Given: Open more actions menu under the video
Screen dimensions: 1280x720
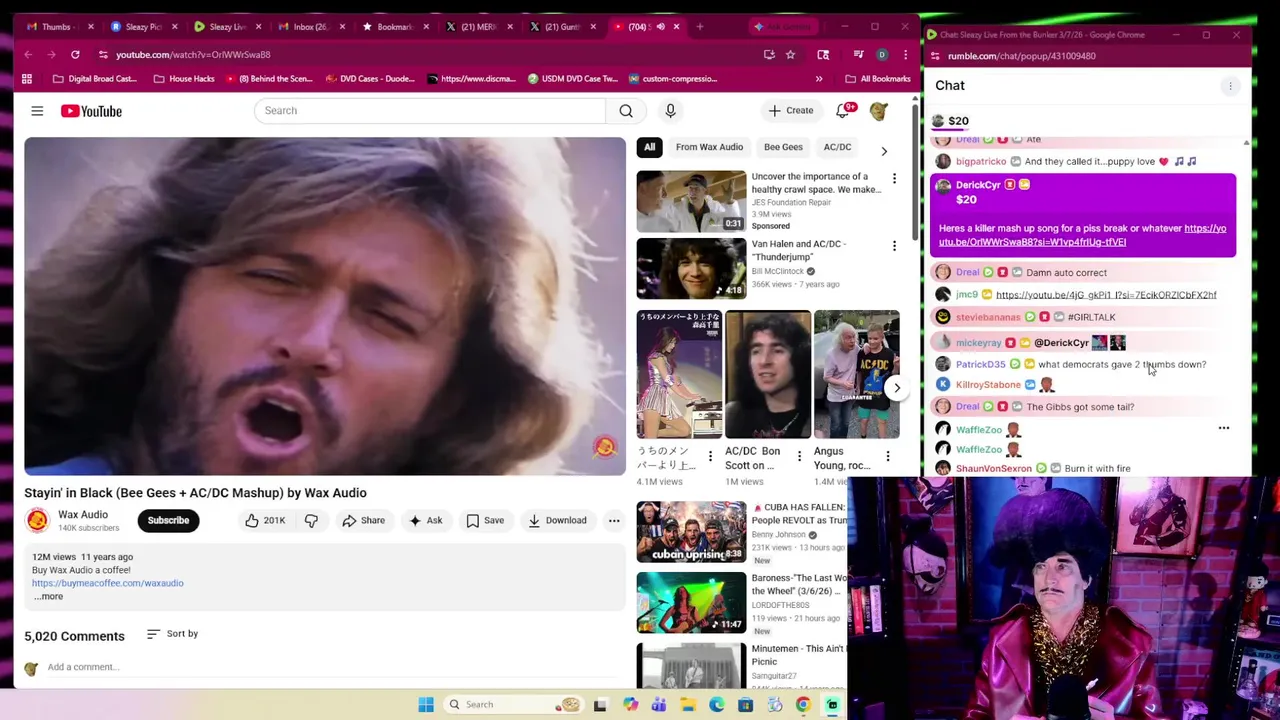Looking at the screenshot, I should click(614, 520).
